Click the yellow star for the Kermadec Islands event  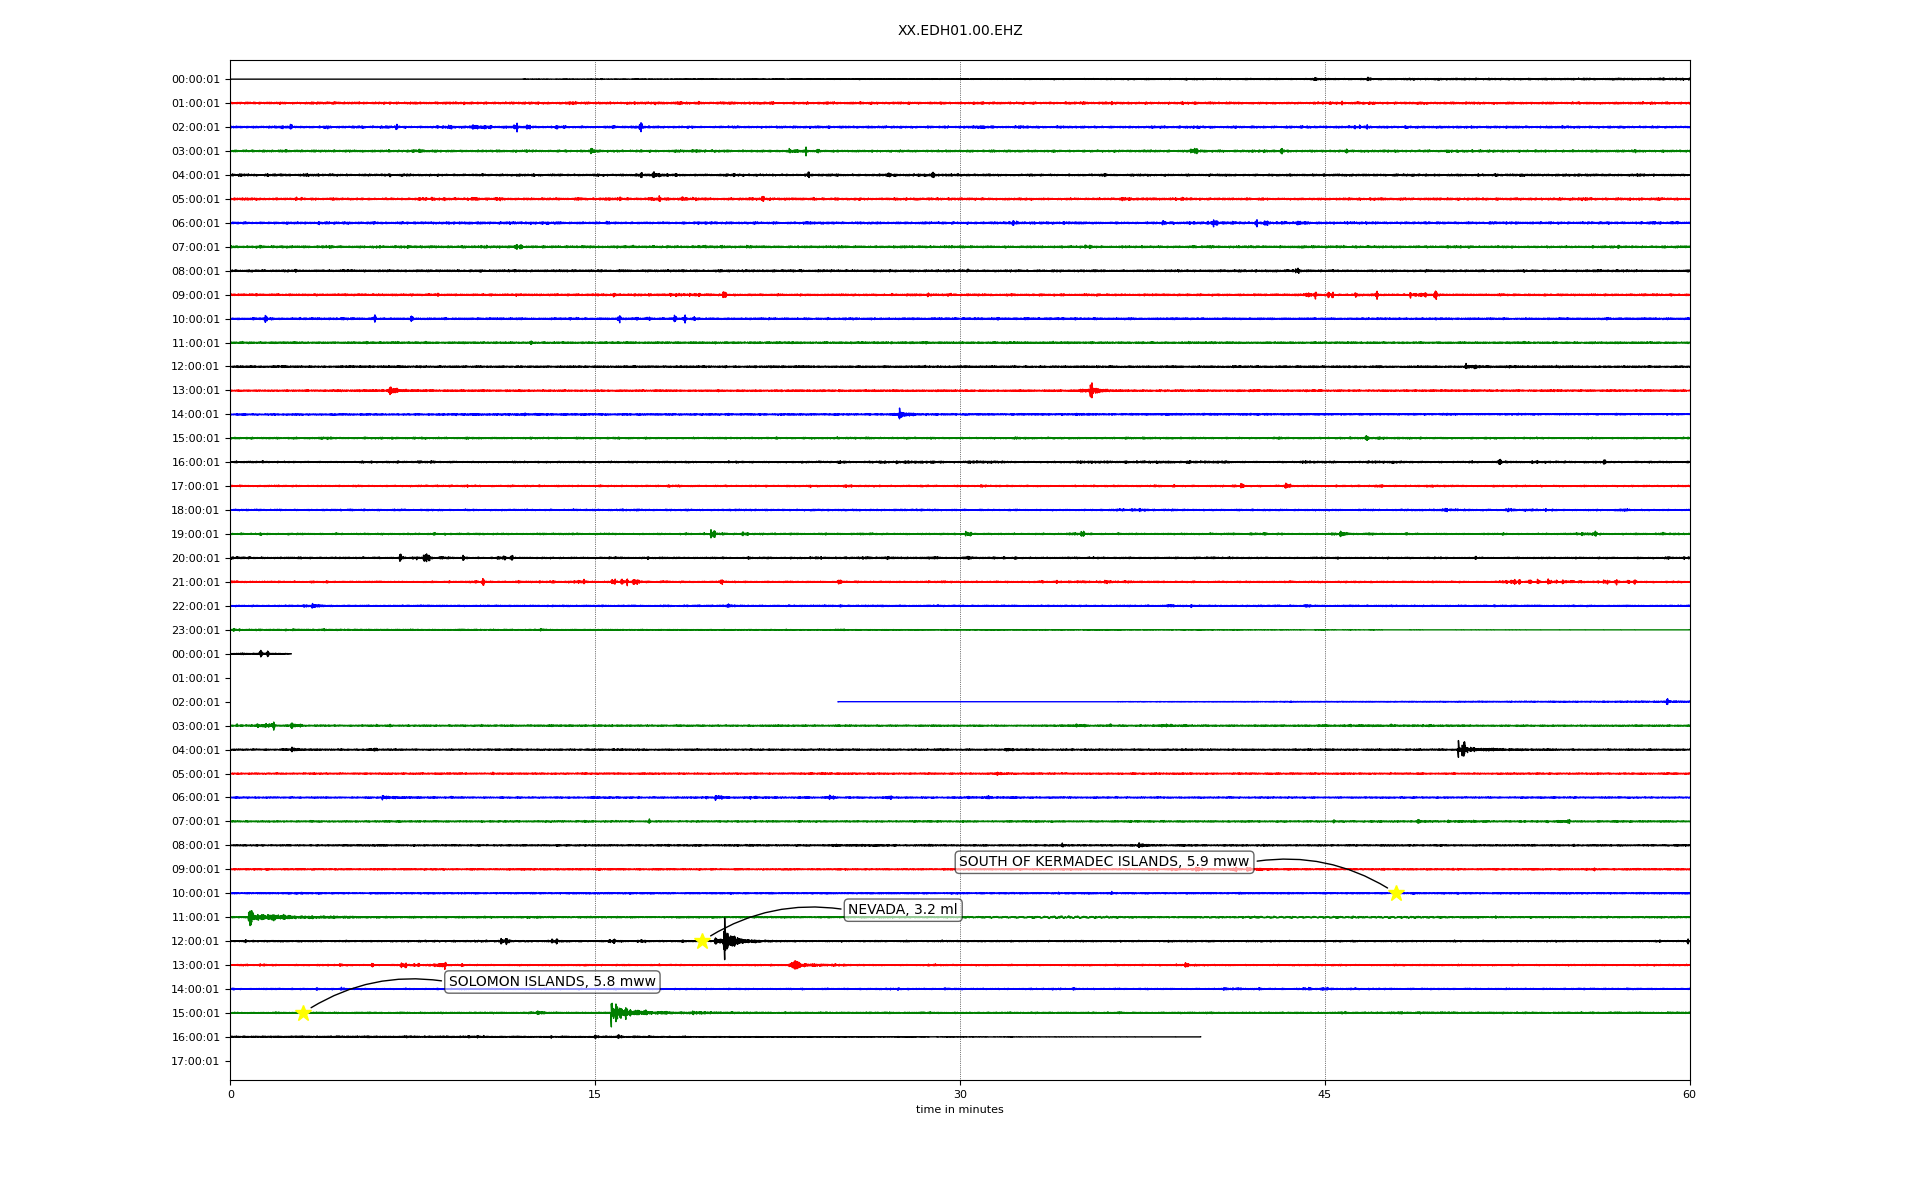pyautogui.click(x=1396, y=893)
